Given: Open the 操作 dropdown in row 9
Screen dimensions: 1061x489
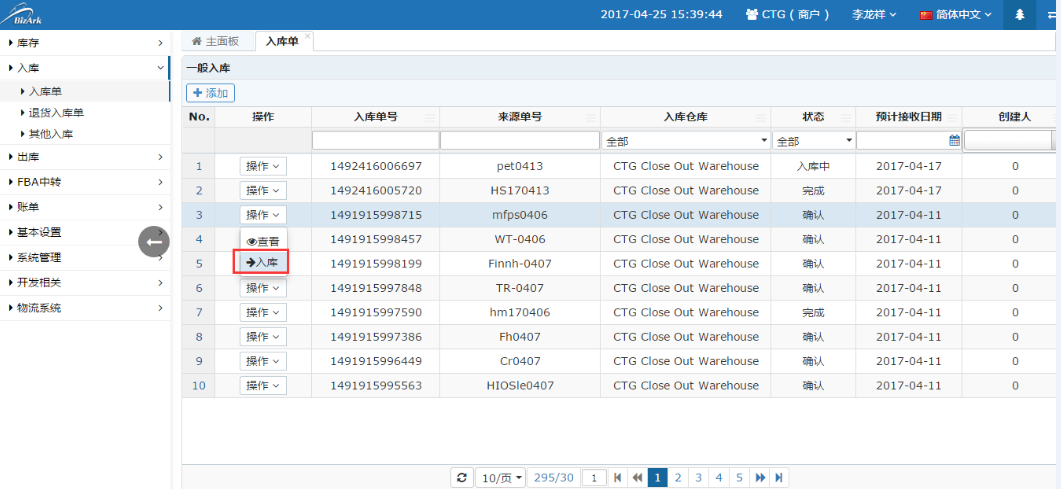Looking at the screenshot, I should 263,361.
